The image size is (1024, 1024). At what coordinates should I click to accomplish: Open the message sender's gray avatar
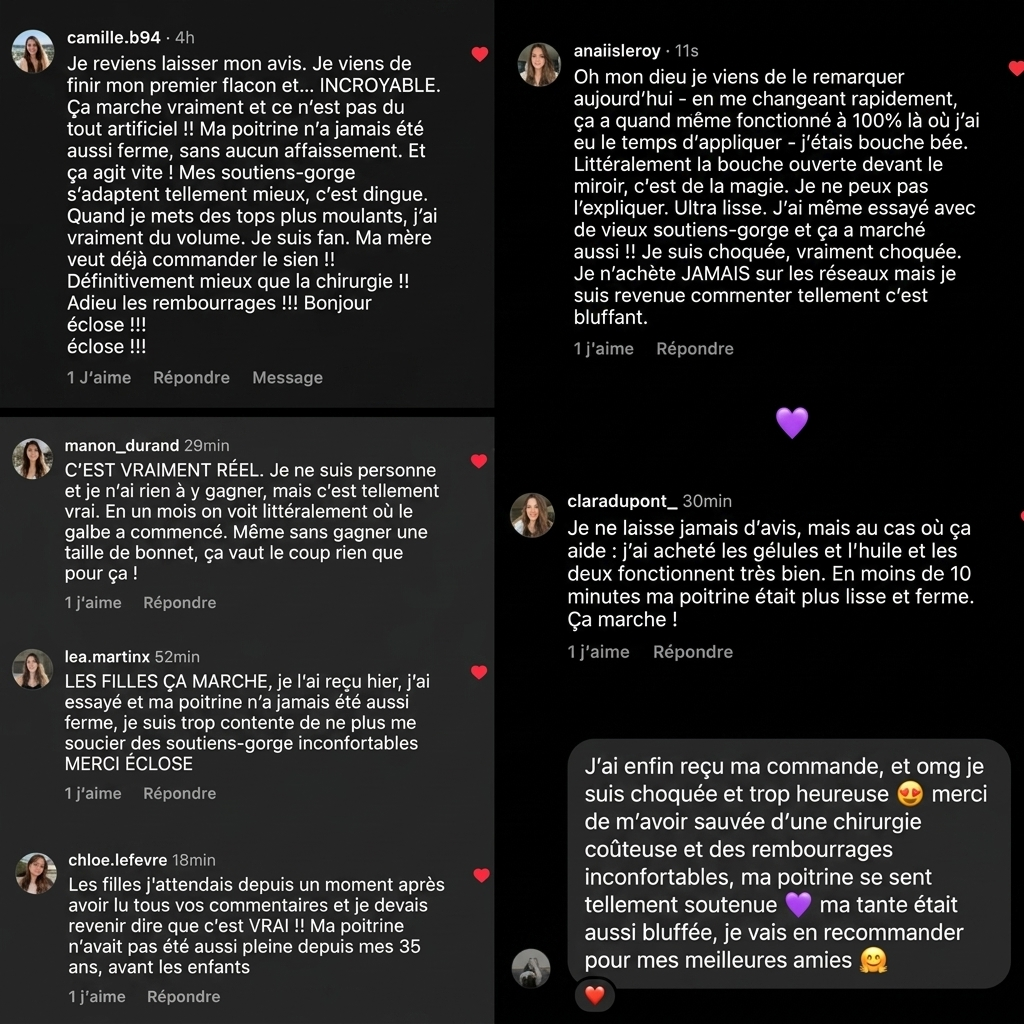[x=531, y=968]
